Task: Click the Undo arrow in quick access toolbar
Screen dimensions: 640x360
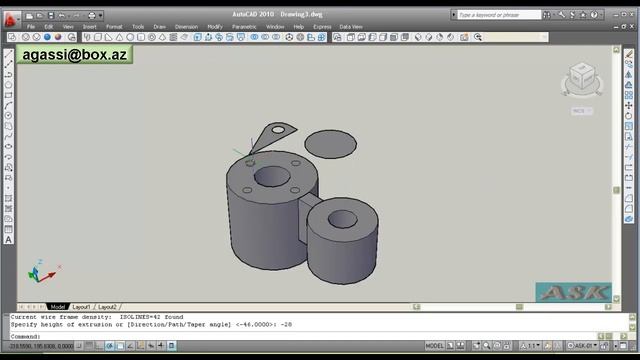Action: click(x=62, y=16)
